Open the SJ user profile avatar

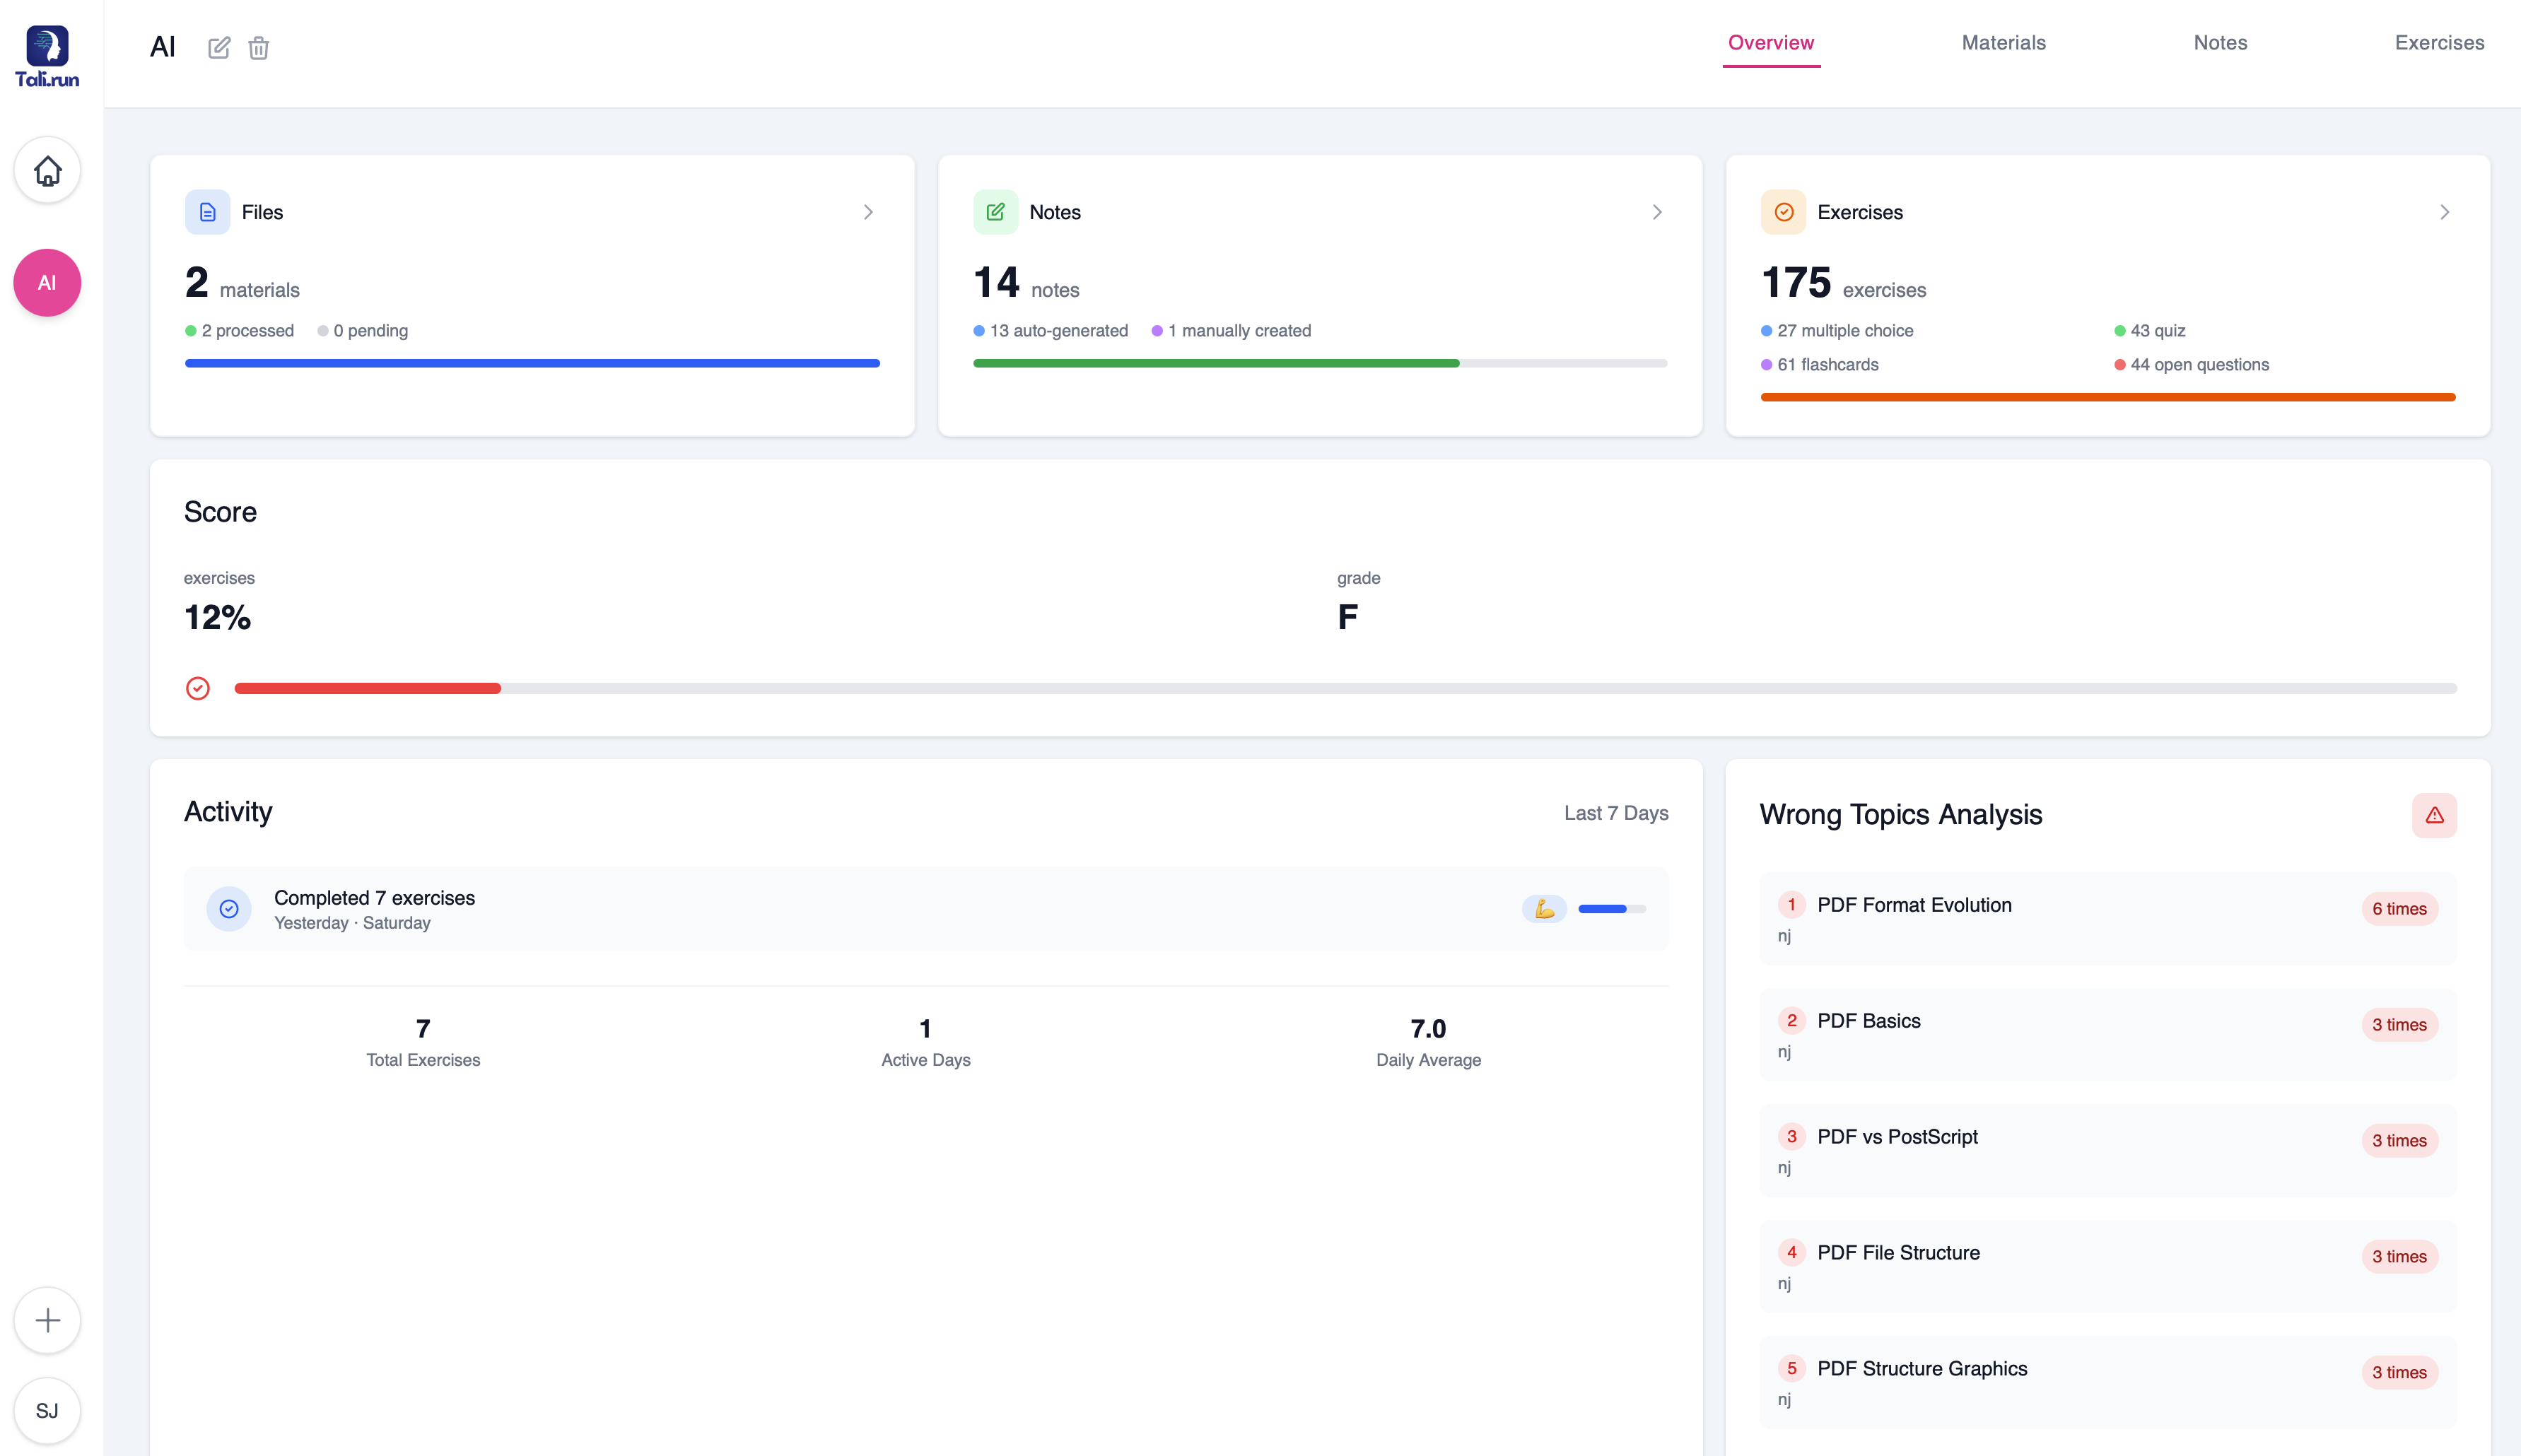coord(47,1411)
